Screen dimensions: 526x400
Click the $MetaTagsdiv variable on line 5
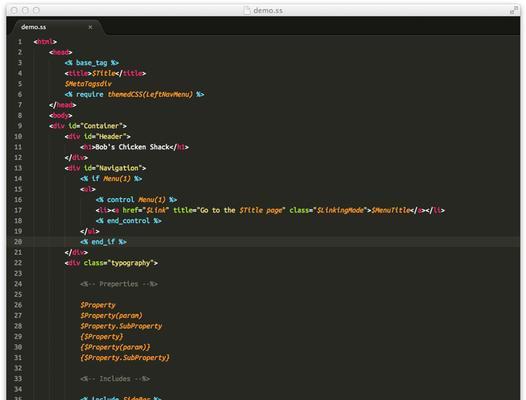click(88, 84)
